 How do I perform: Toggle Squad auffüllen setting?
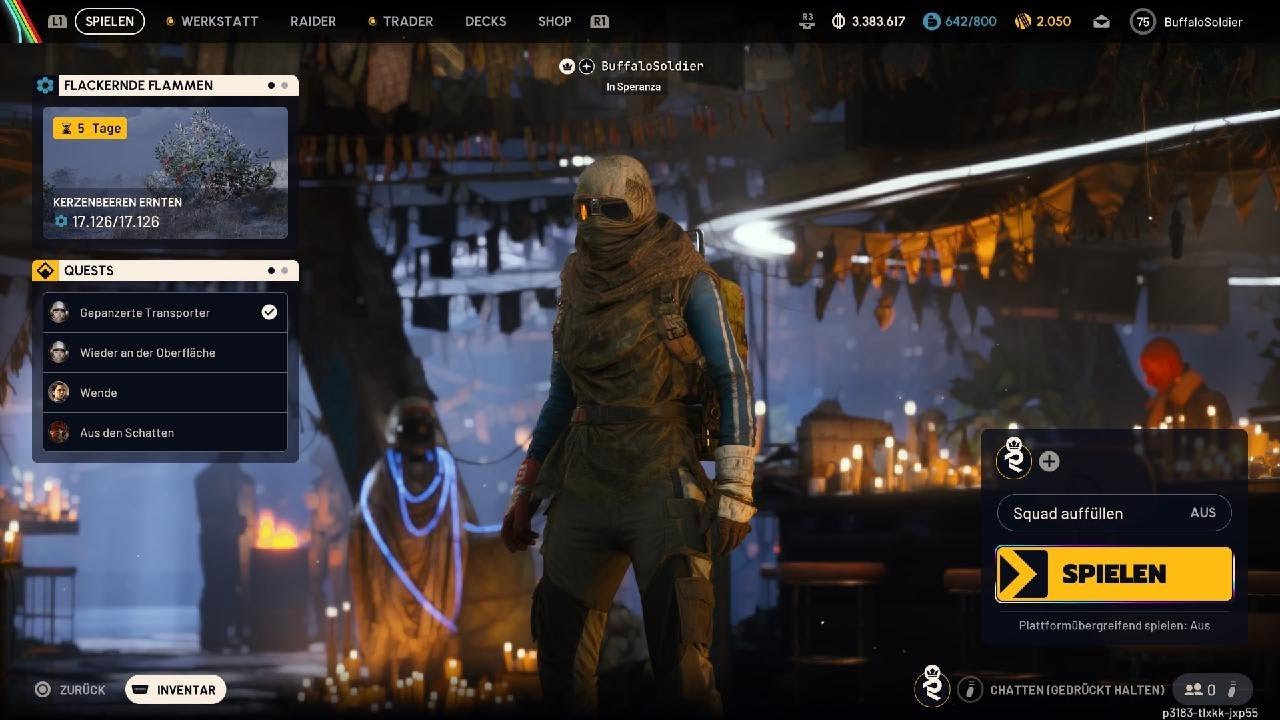[1114, 513]
